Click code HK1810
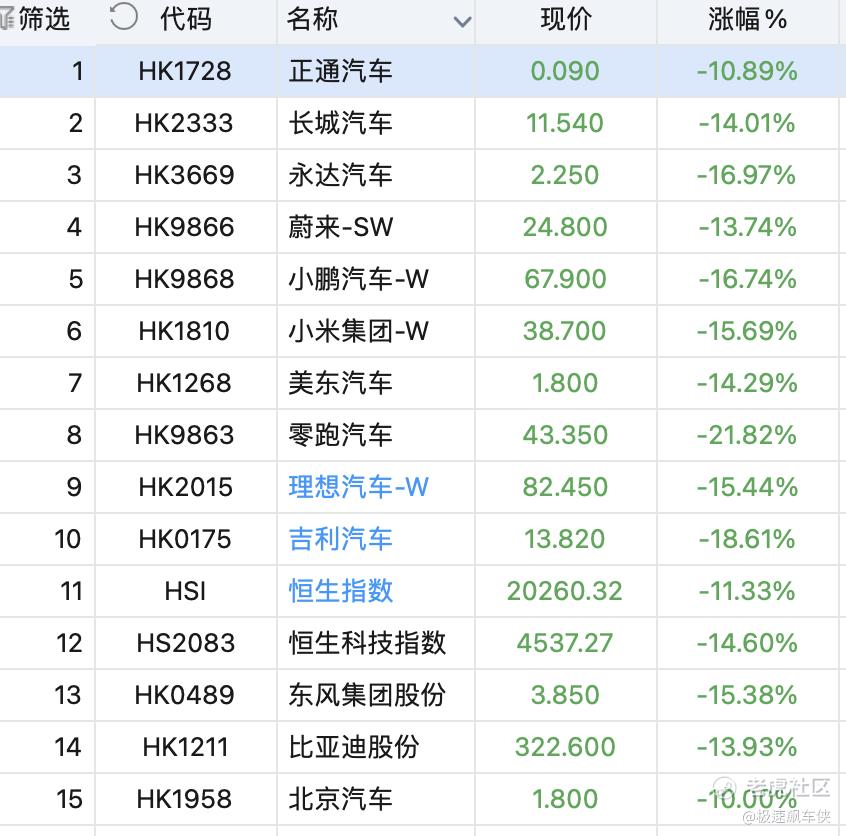Screen dimensions: 846x836 click(x=185, y=331)
